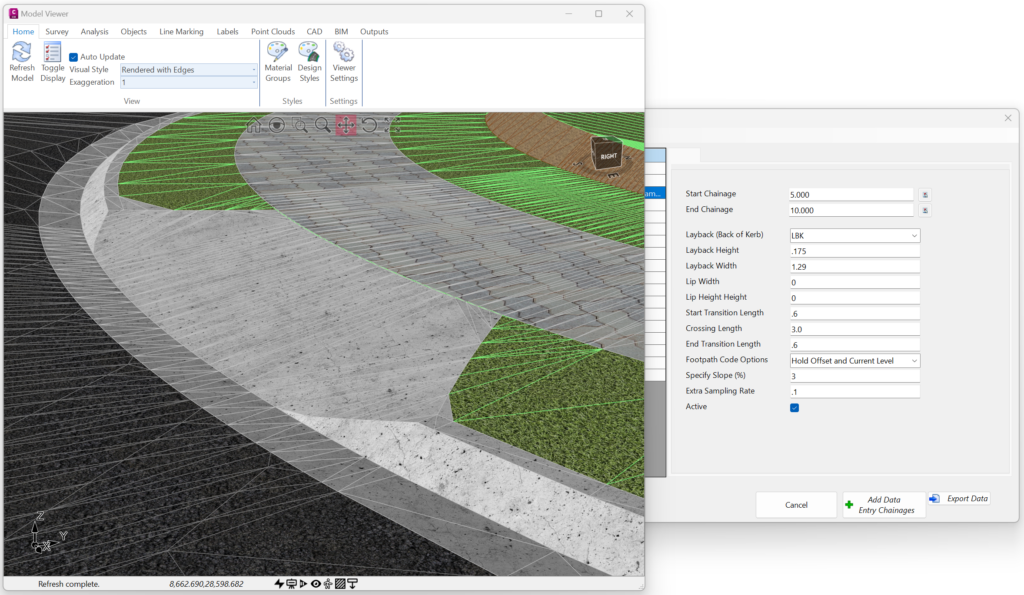Expand the Footpath Code Options dropdown
This screenshot has height=595, width=1024.
click(x=855, y=361)
